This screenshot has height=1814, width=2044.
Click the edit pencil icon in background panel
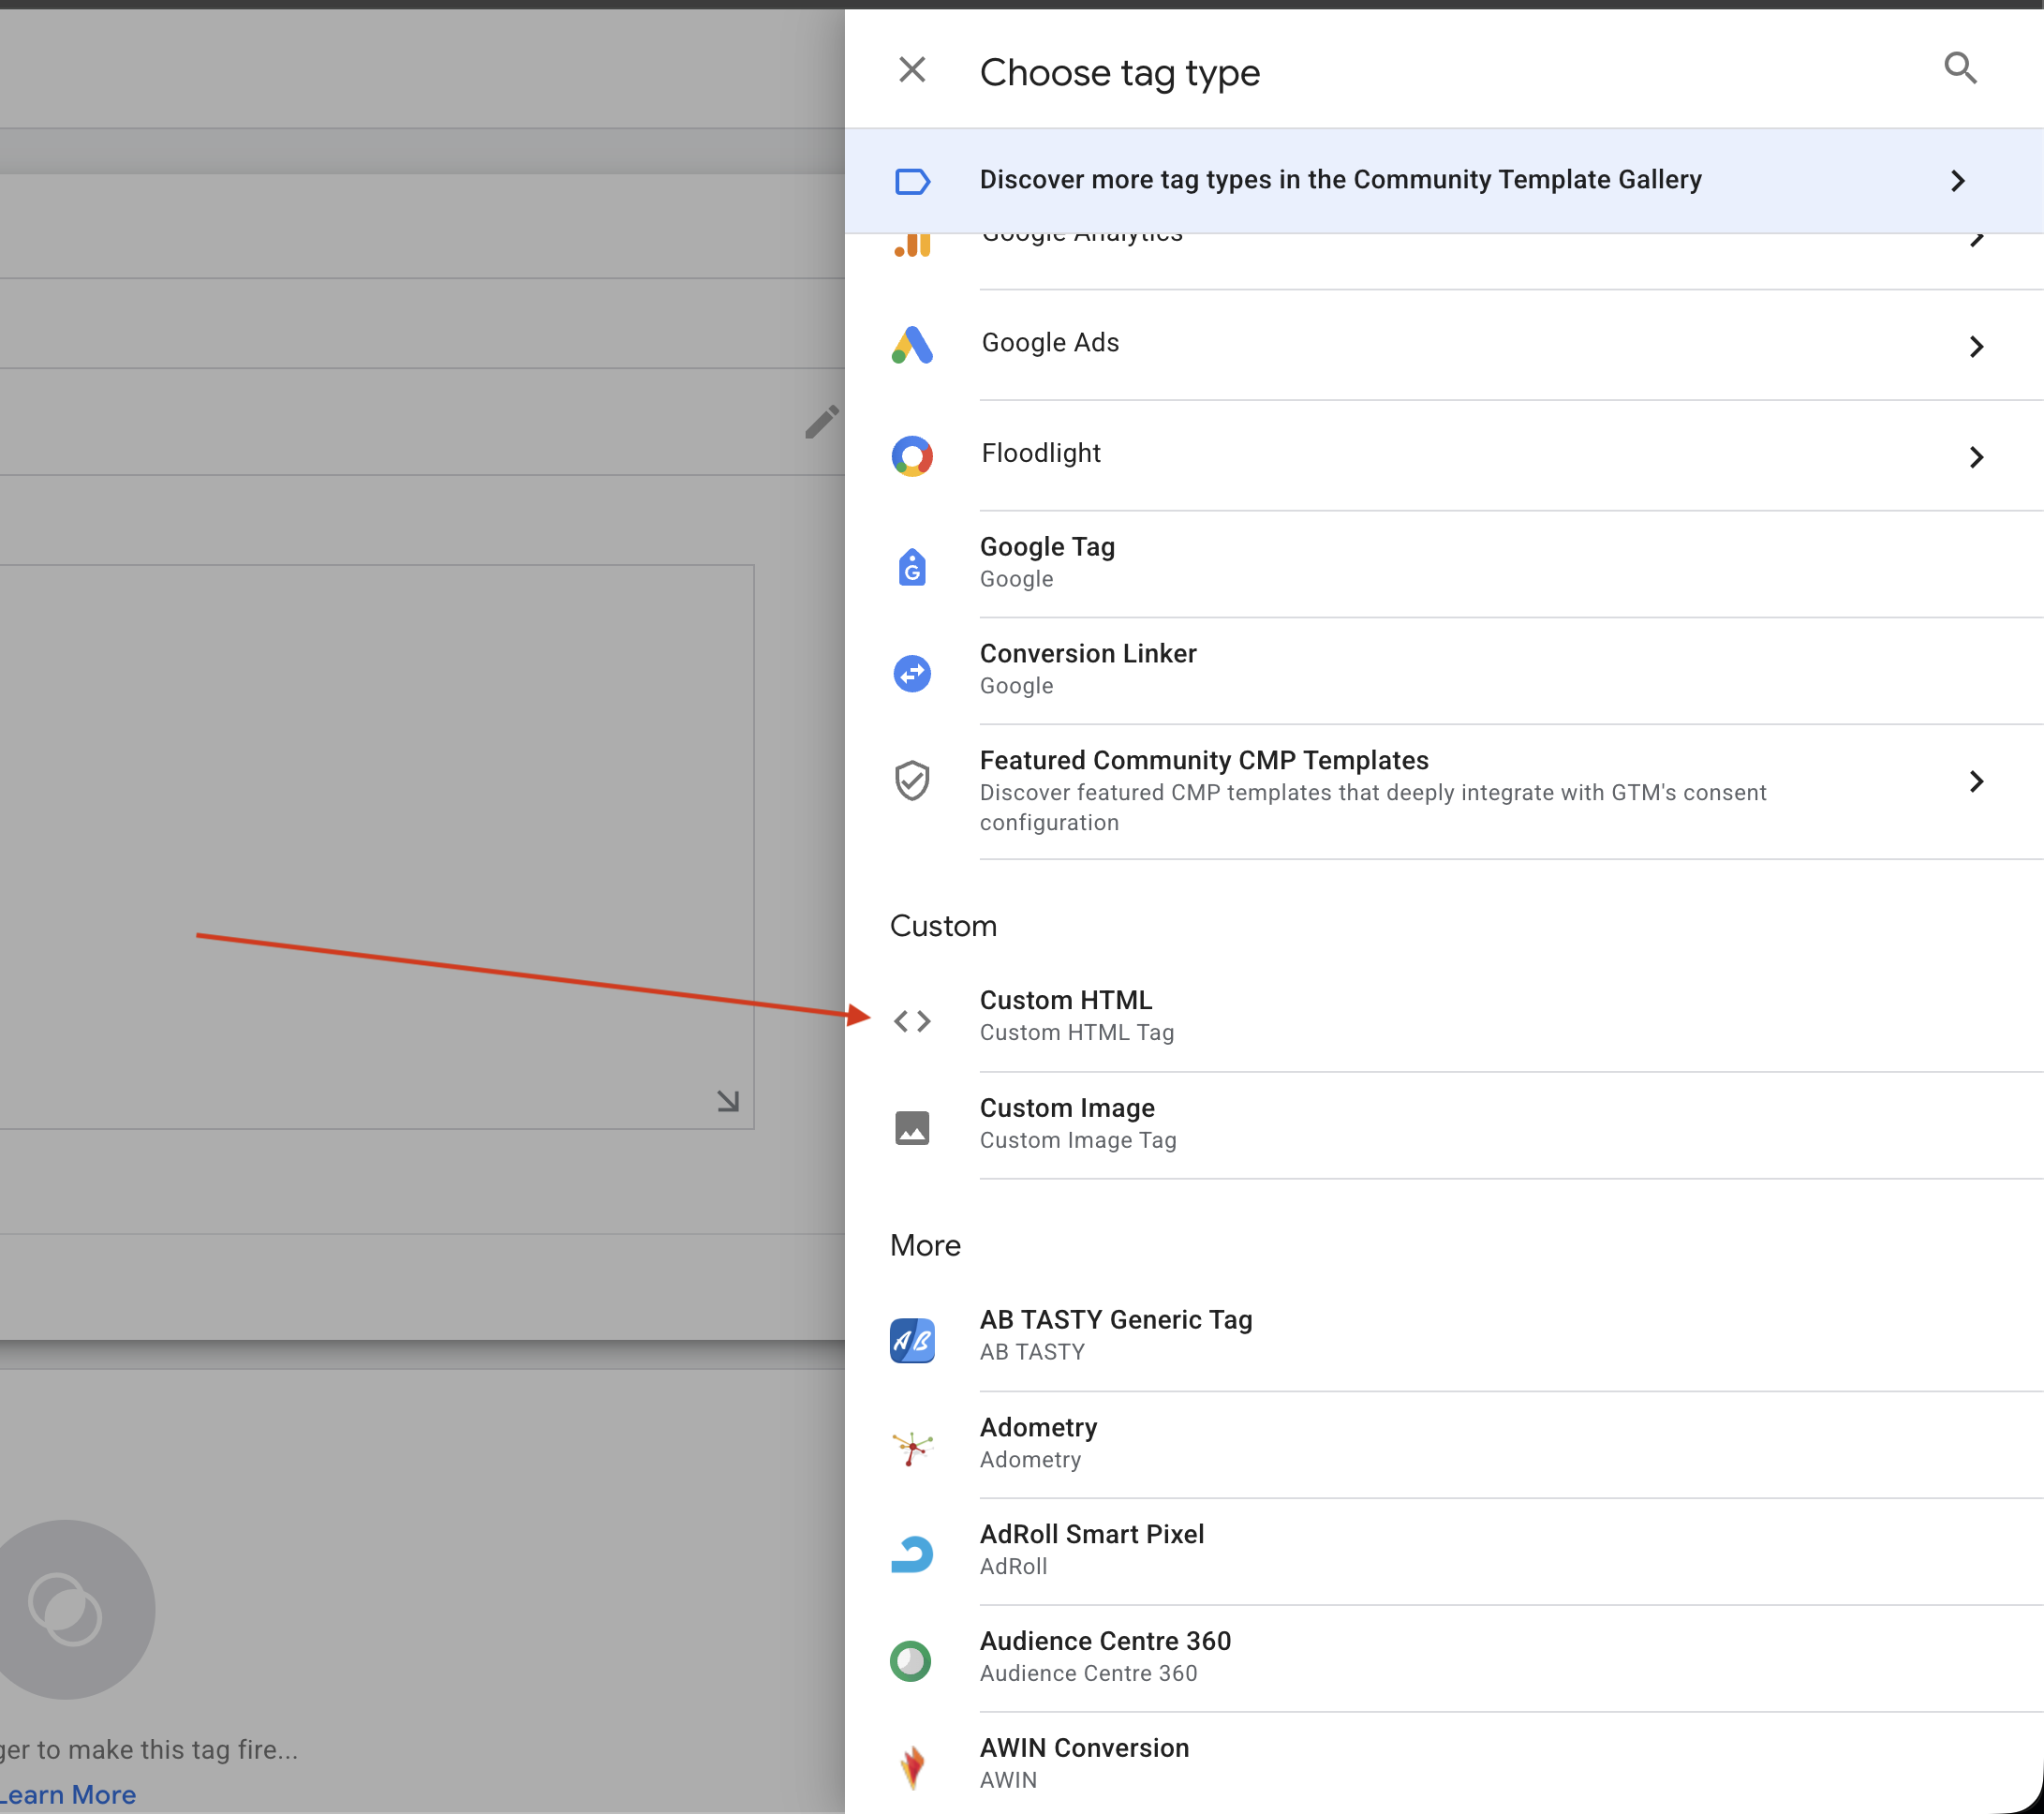point(822,422)
